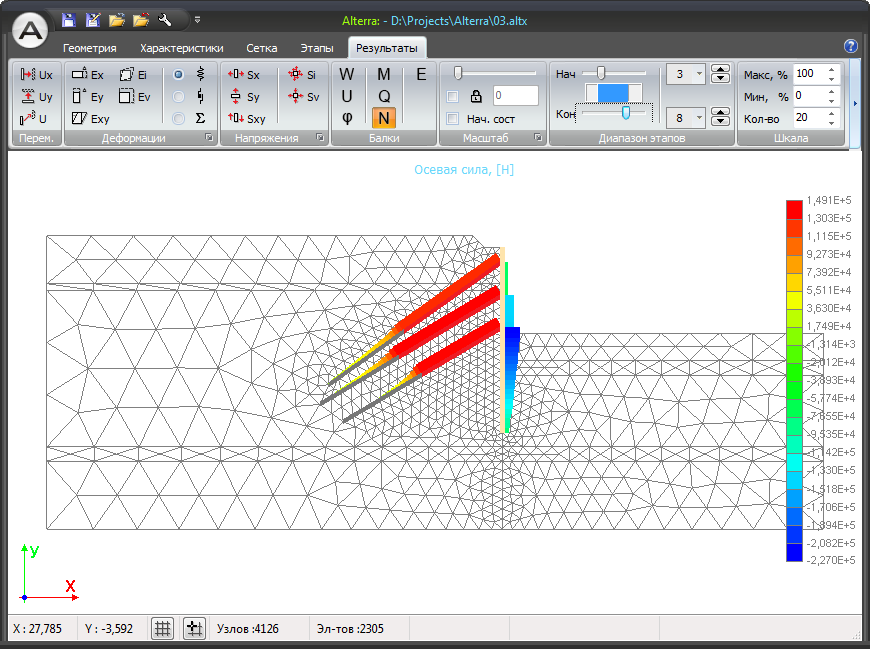Screen dimensions: 870x649
Task: Select the sigma summation radio button
Action: (179, 118)
